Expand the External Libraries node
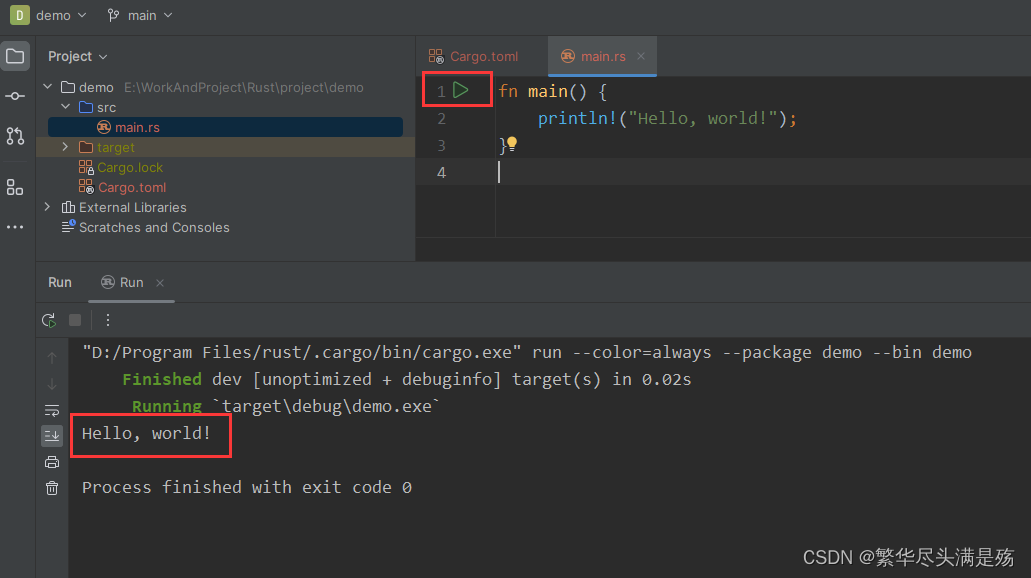Image resolution: width=1031 pixels, height=578 pixels. pos(47,207)
